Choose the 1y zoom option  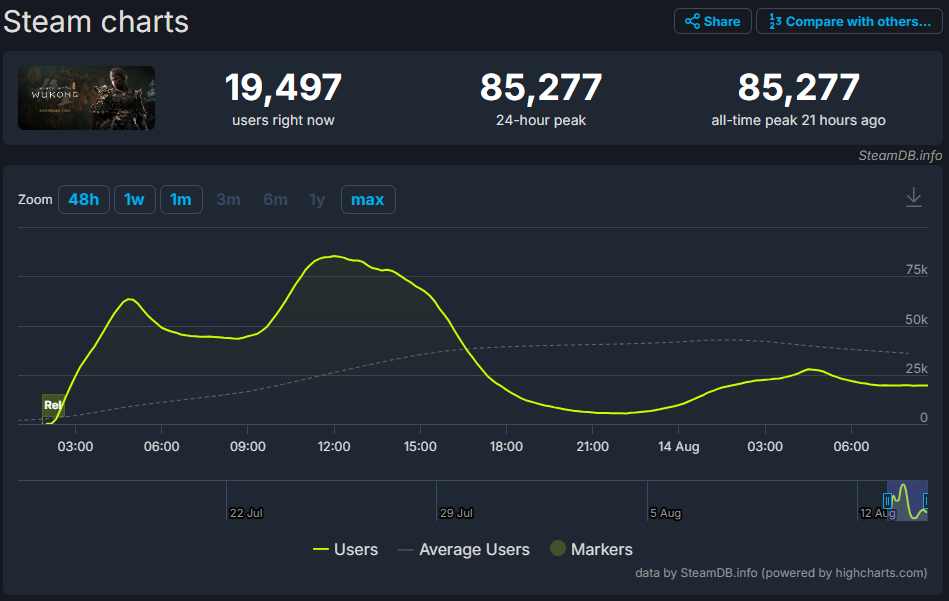pos(317,199)
